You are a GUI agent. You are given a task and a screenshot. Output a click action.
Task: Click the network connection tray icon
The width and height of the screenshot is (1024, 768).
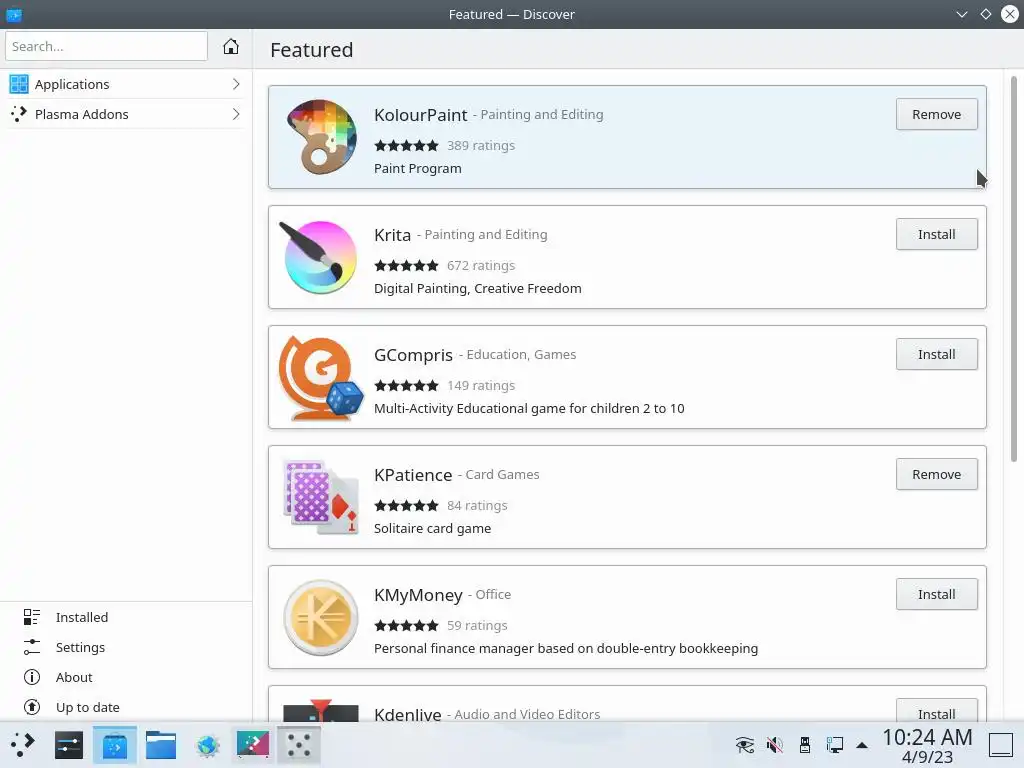point(835,744)
